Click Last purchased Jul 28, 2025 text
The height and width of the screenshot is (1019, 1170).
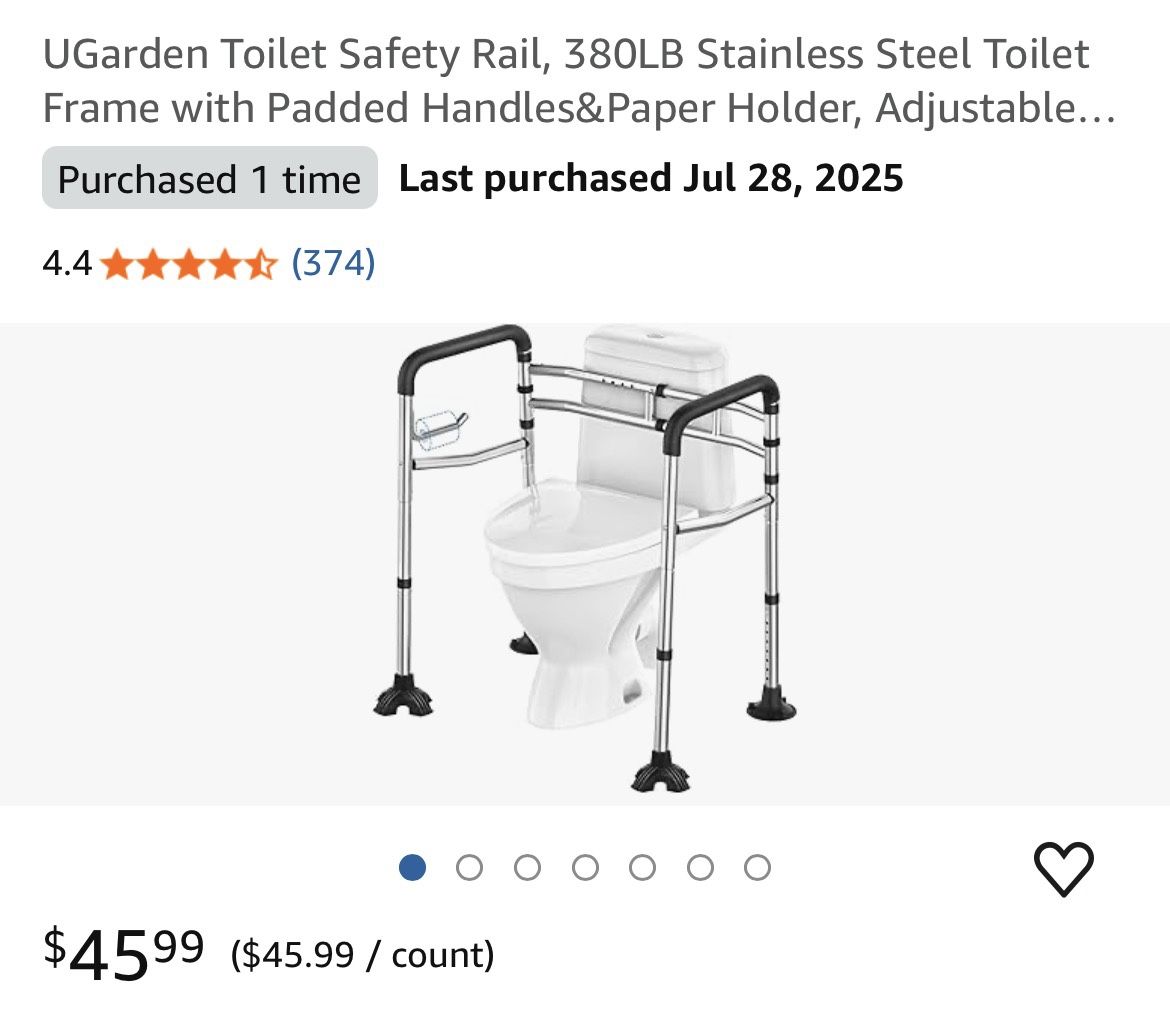tap(651, 179)
